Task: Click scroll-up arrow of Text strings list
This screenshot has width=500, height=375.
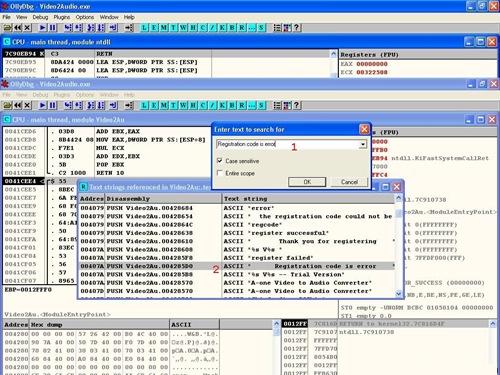Action: point(398,199)
